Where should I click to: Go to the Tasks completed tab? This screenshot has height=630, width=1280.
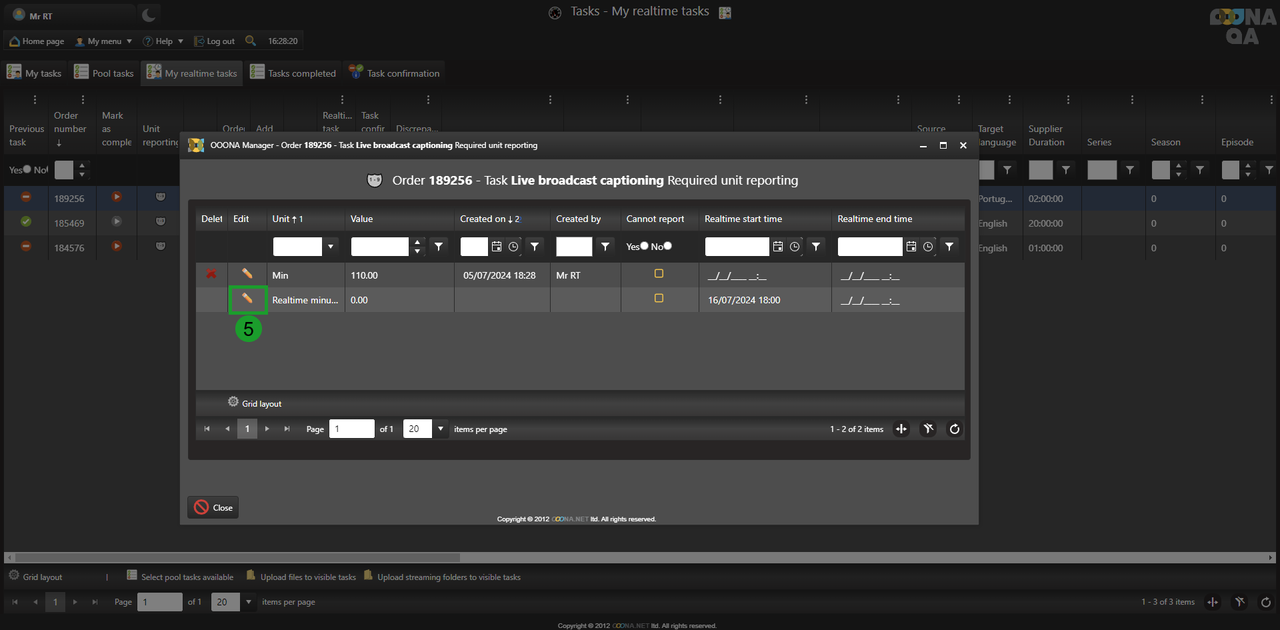(293, 73)
